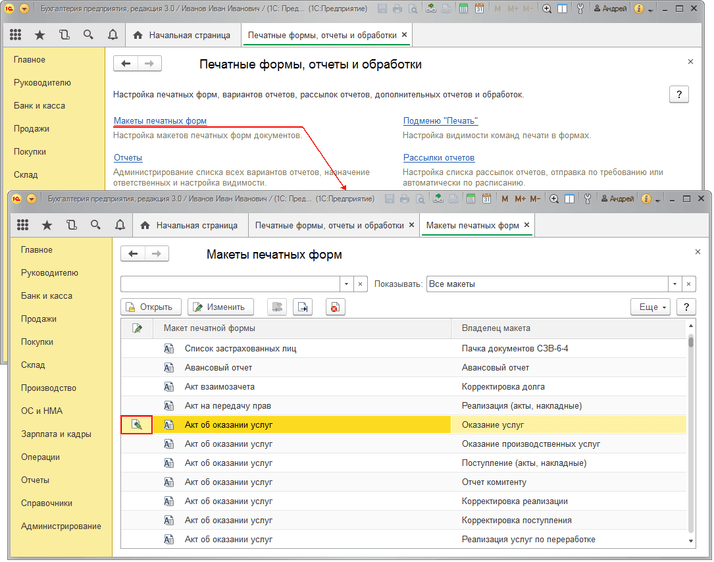Screen dimensions: 714x562
Task: Expand the template search field dropdown arrow
Action: tap(346, 284)
